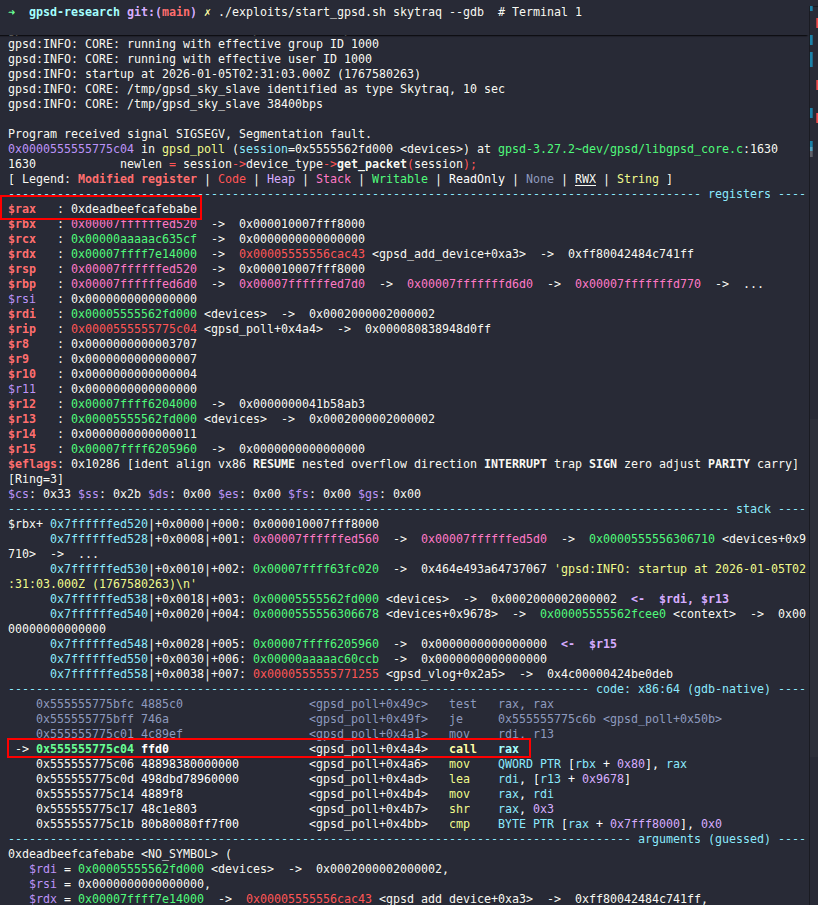Click the $rax register value 0xdeadbeefcafebabe

point(134,209)
